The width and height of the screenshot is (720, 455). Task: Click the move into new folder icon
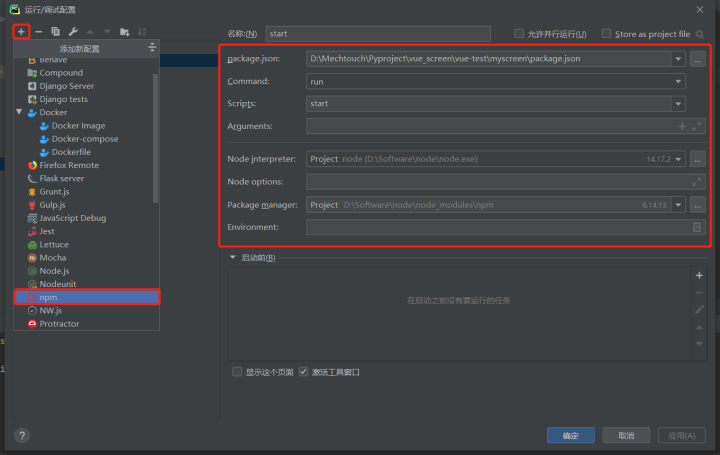(124, 32)
